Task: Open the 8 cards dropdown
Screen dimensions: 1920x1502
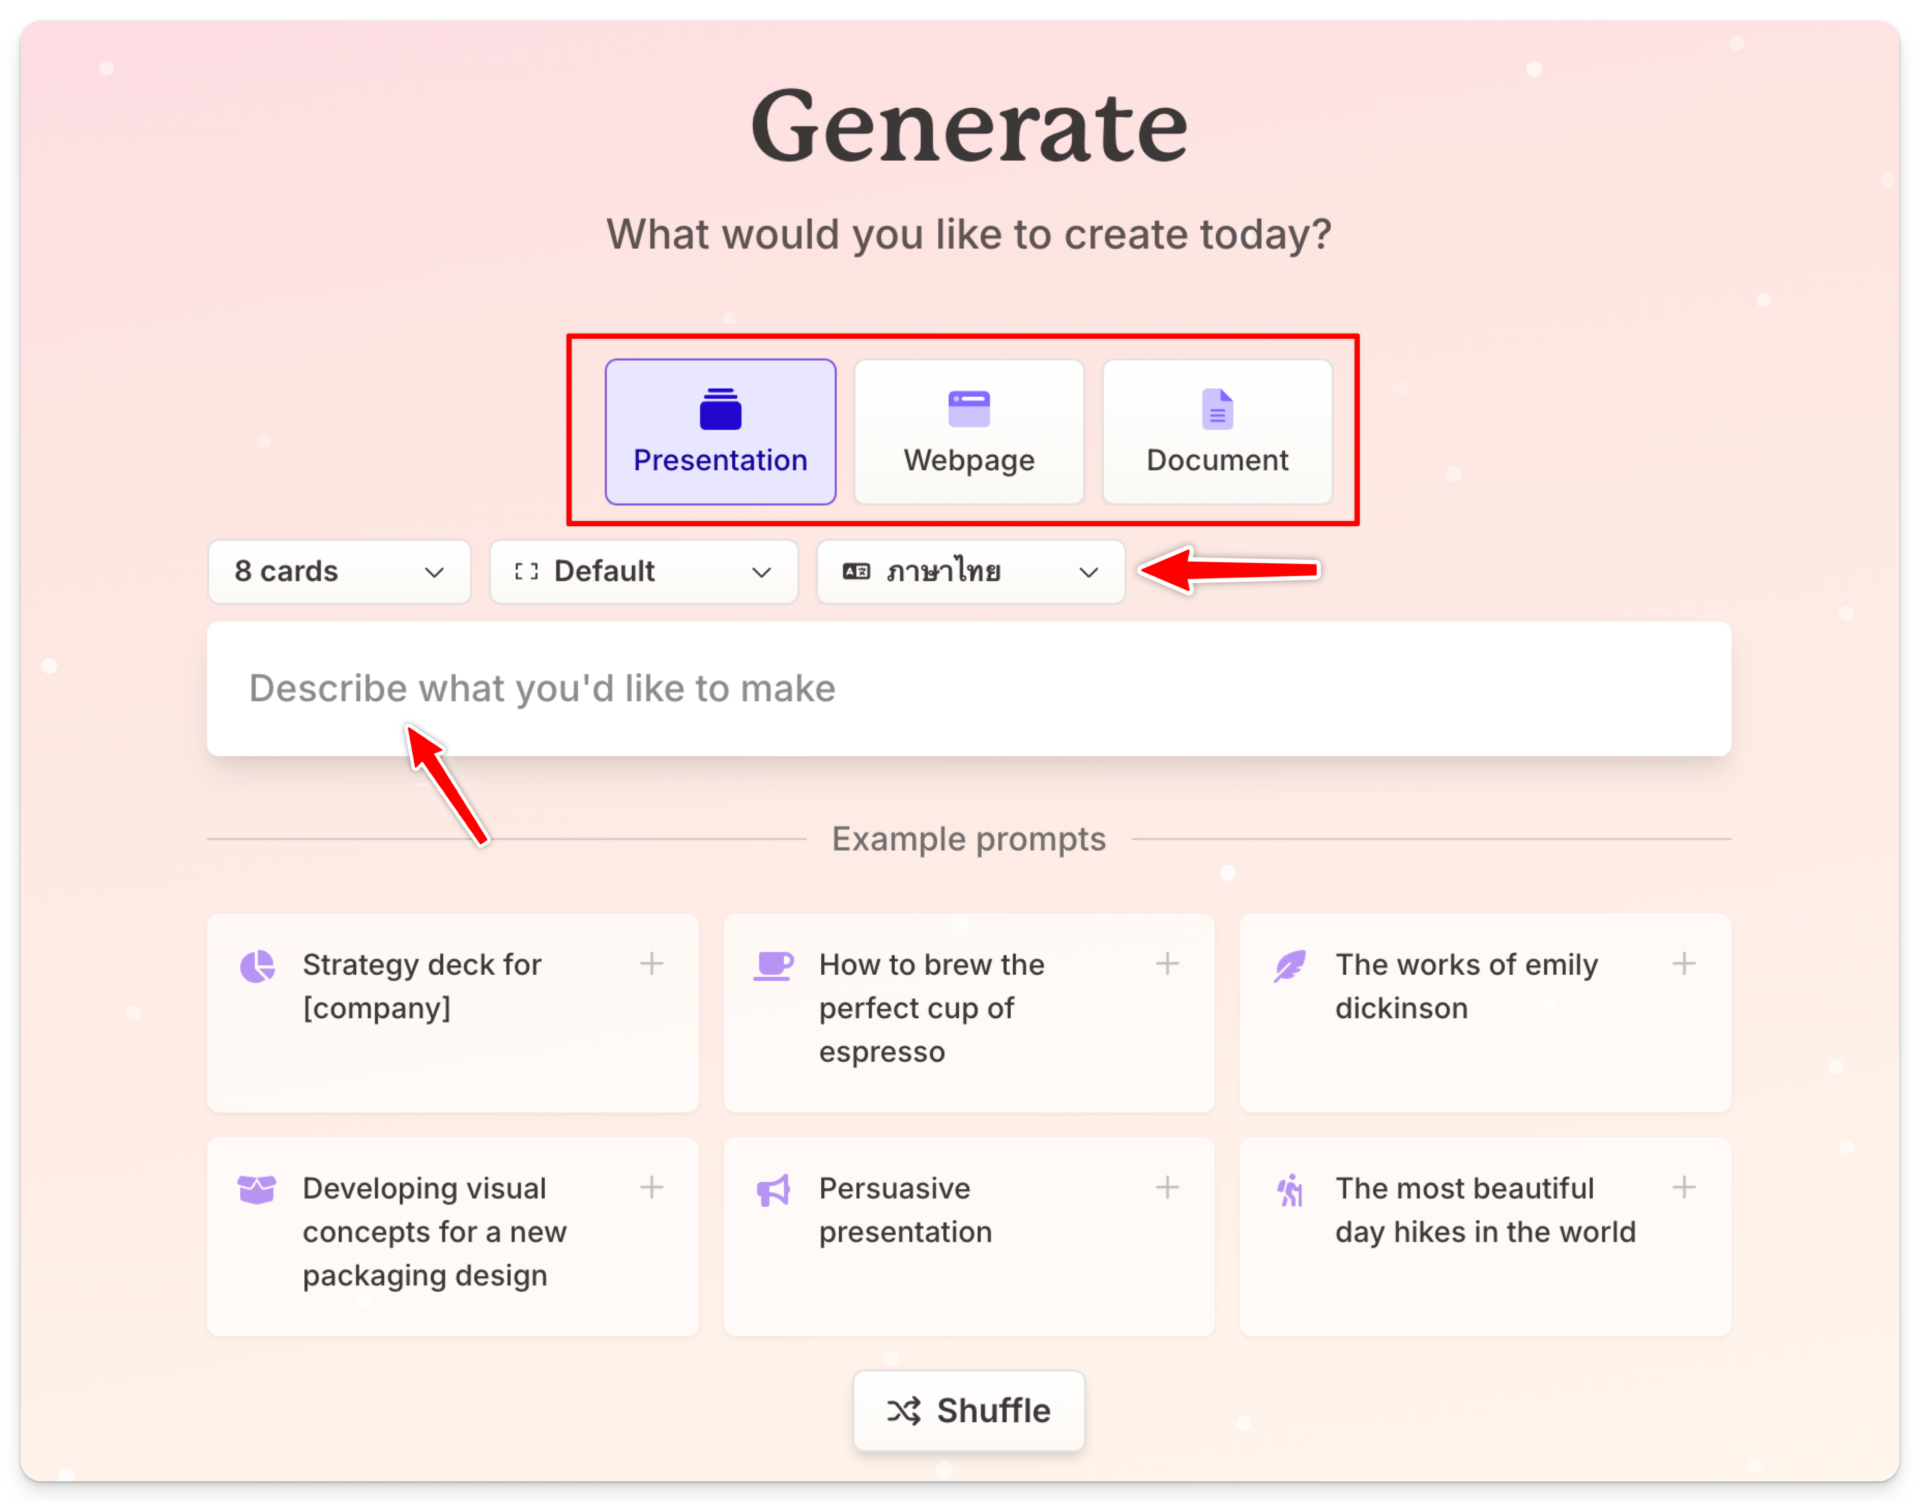Action: click(x=338, y=571)
